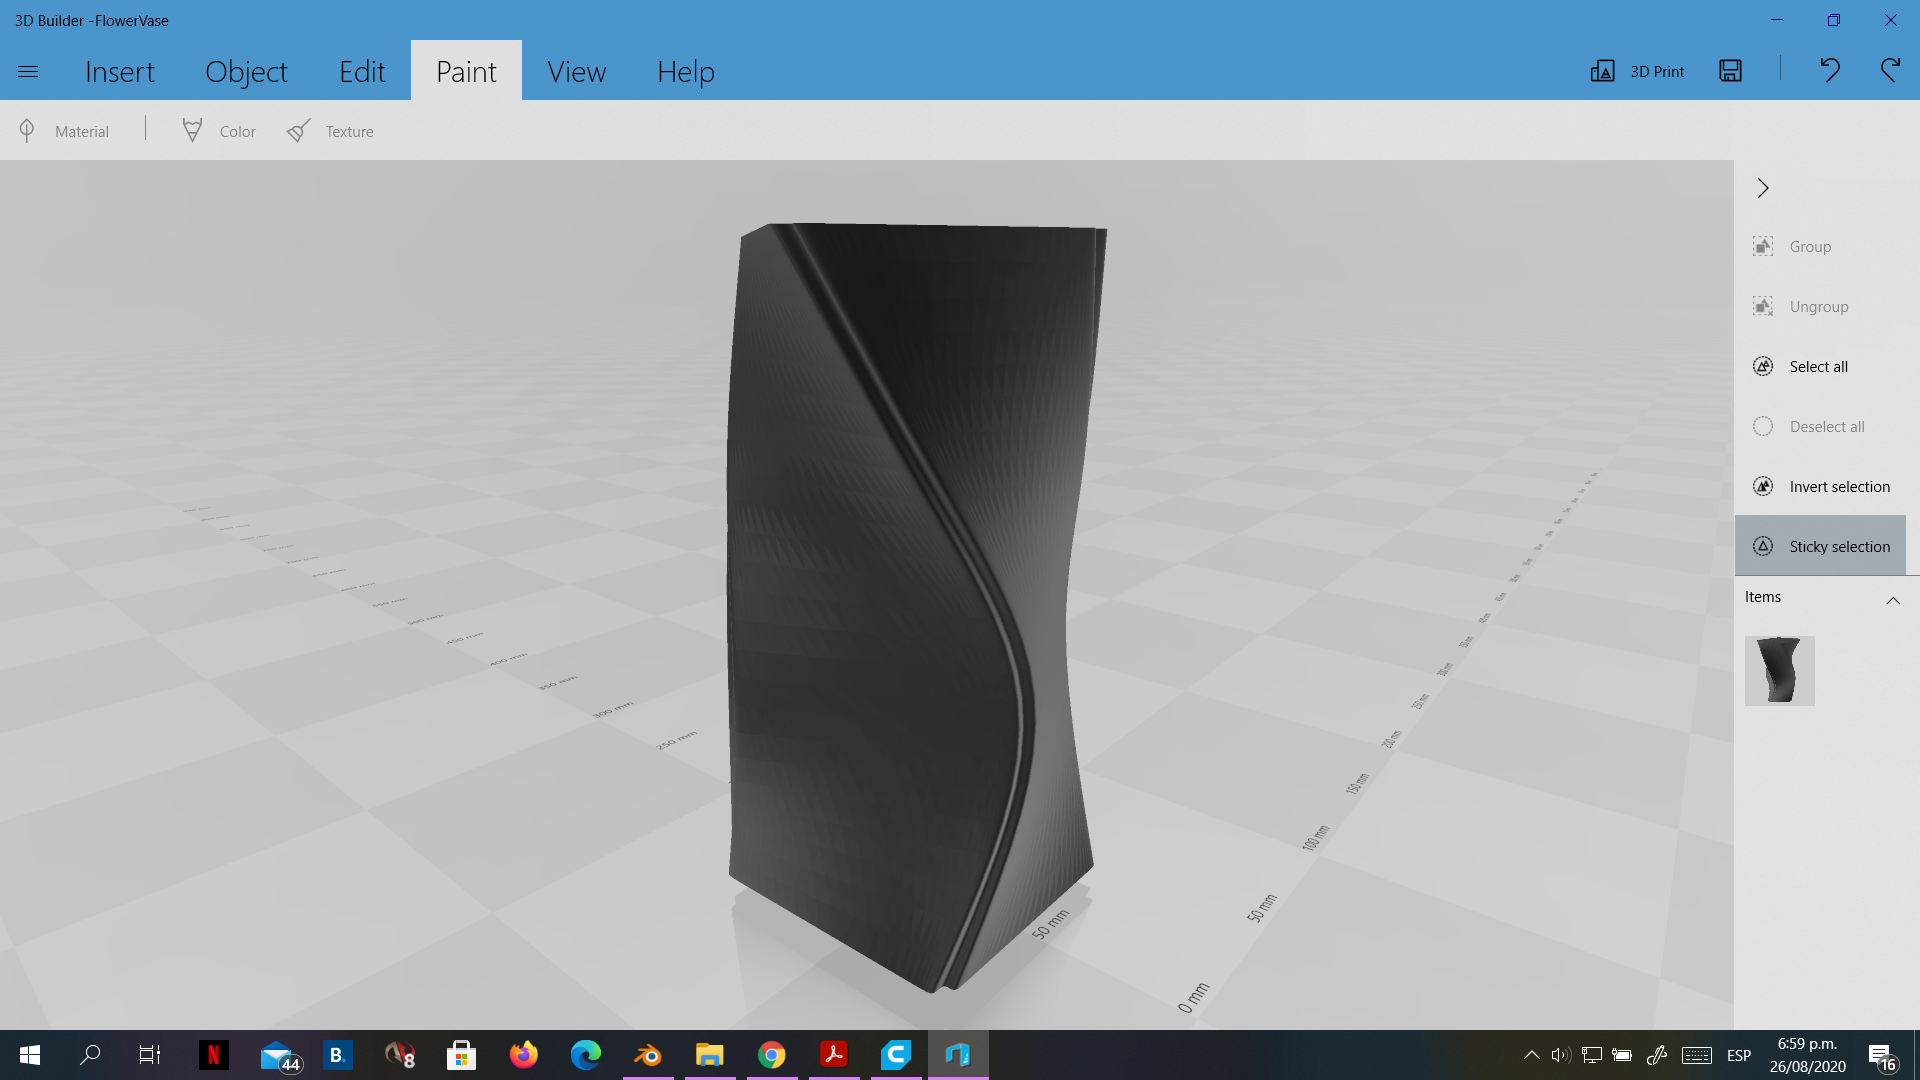The width and height of the screenshot is (1920, 1080).
Task: Select the FlowerVase item thumbnail
Action: coord(1779,671)
